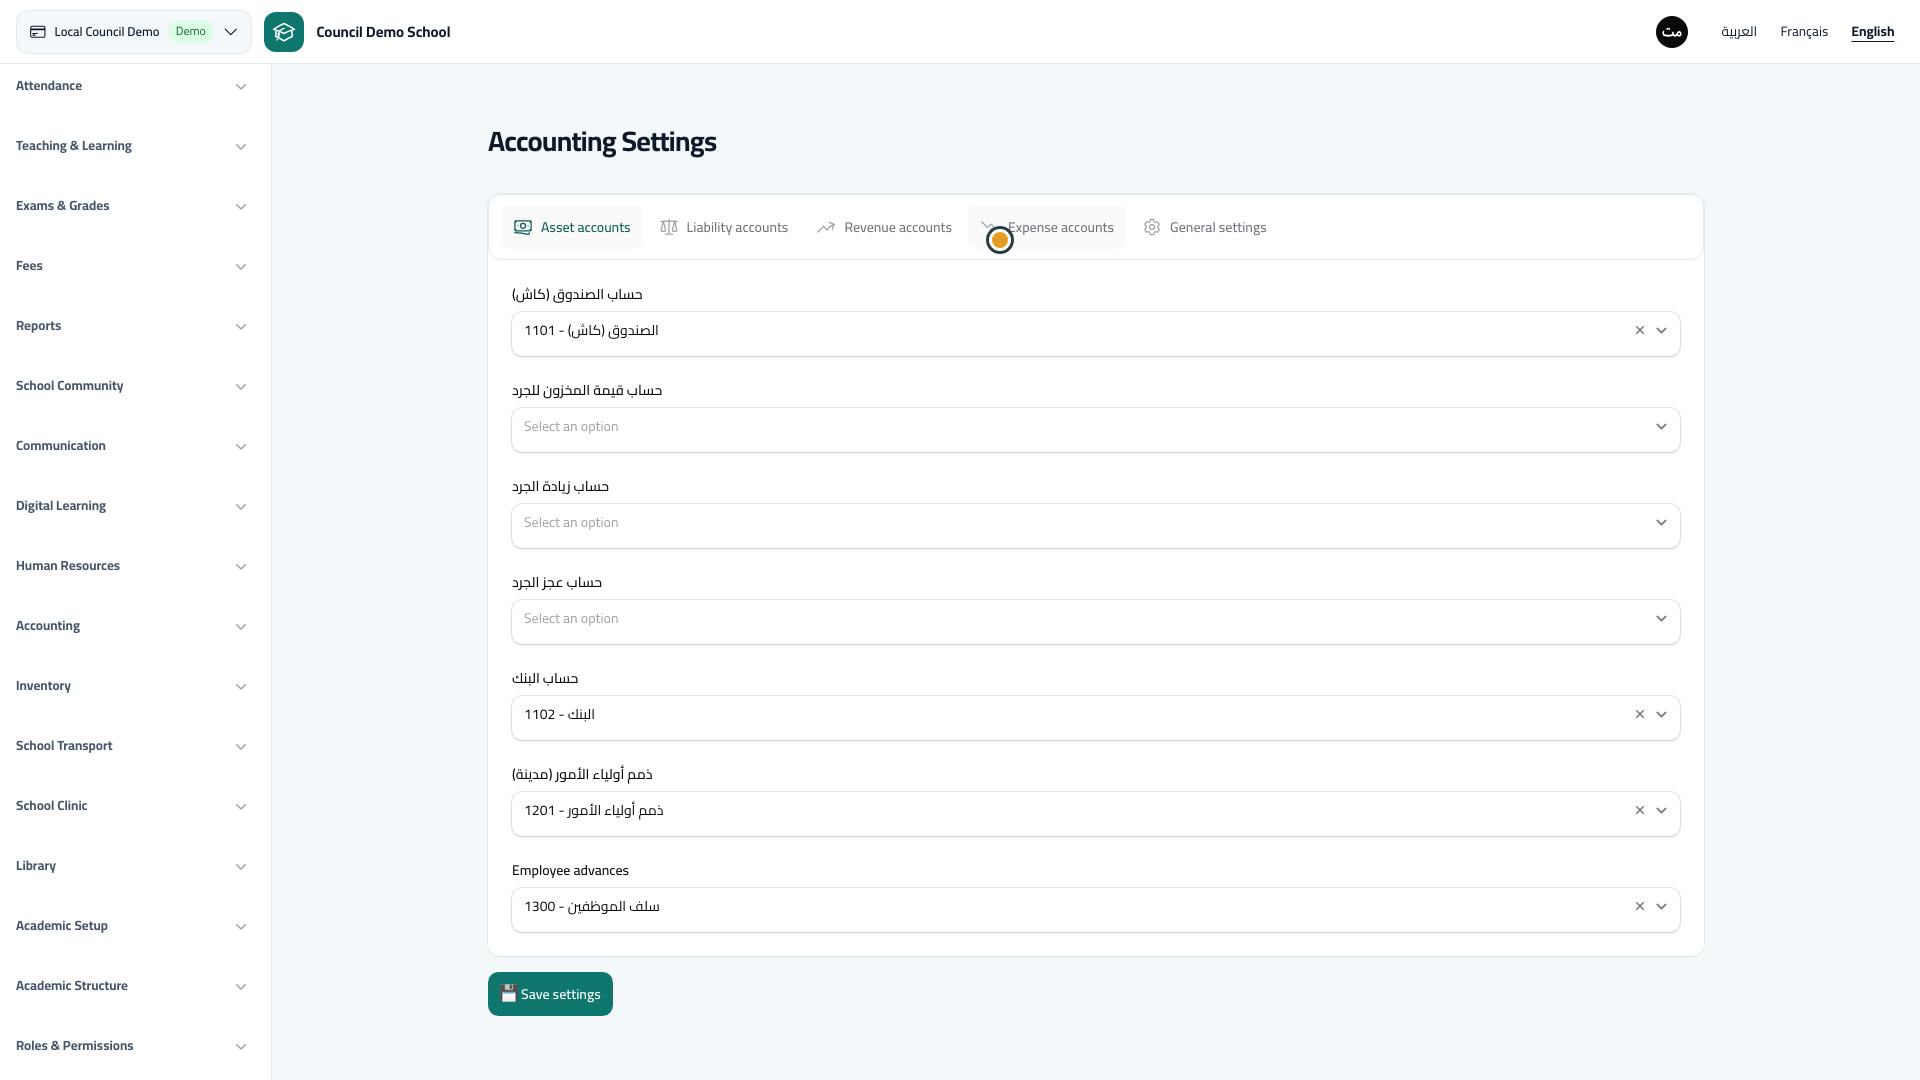This screenshot has height=1080, width=1920.
Task: Select English language
Action: click(x=1872, y=32)
